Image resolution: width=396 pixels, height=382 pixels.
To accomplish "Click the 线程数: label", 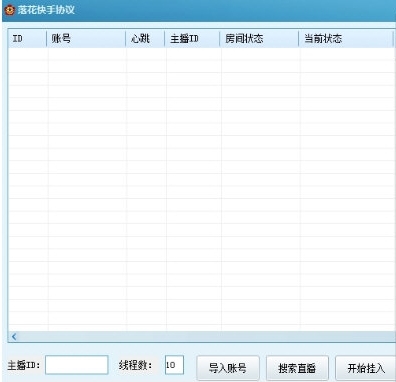I will (135, 365).
